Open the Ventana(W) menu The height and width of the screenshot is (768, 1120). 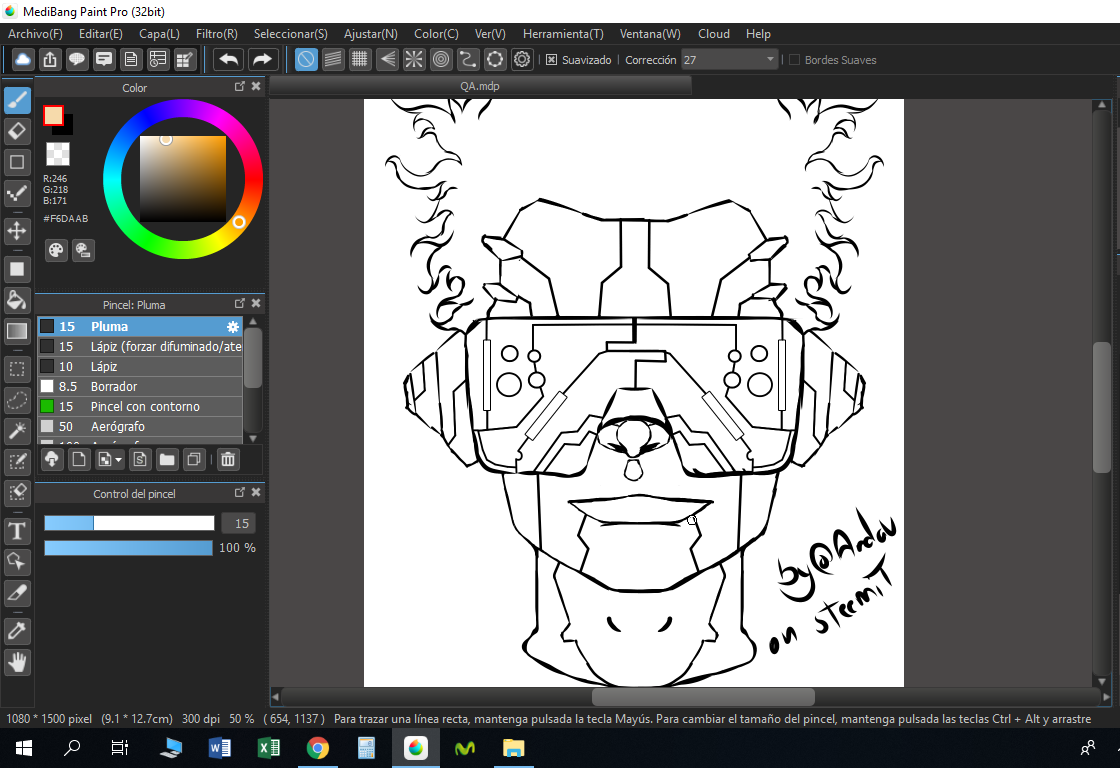point(650,34)
